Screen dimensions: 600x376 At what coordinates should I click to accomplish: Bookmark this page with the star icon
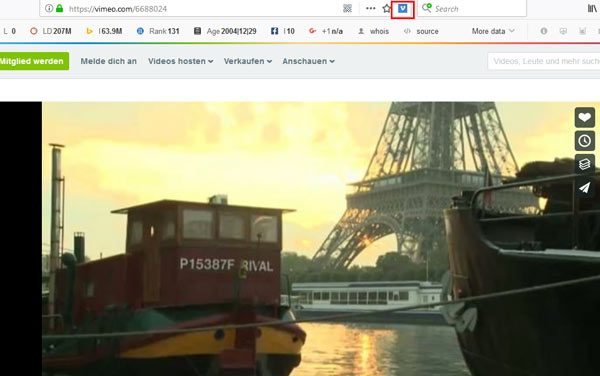[x=386, y=8]
